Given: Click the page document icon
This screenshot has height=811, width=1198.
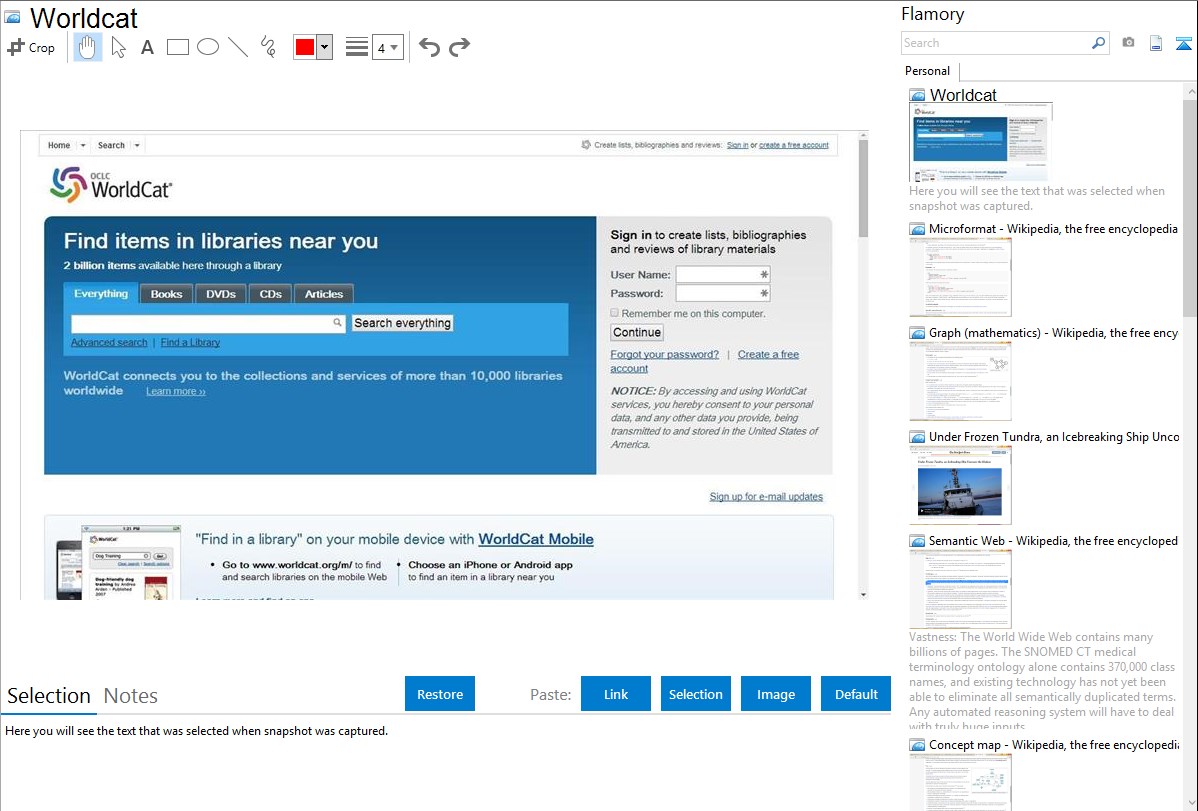Looking at the screenshot, I should [1156, 43].
